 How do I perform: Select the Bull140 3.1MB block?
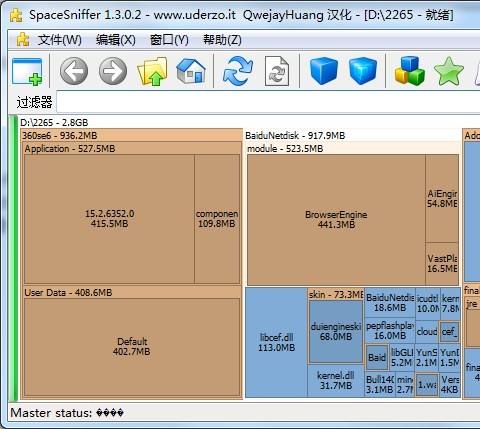(x=380, y=384)
